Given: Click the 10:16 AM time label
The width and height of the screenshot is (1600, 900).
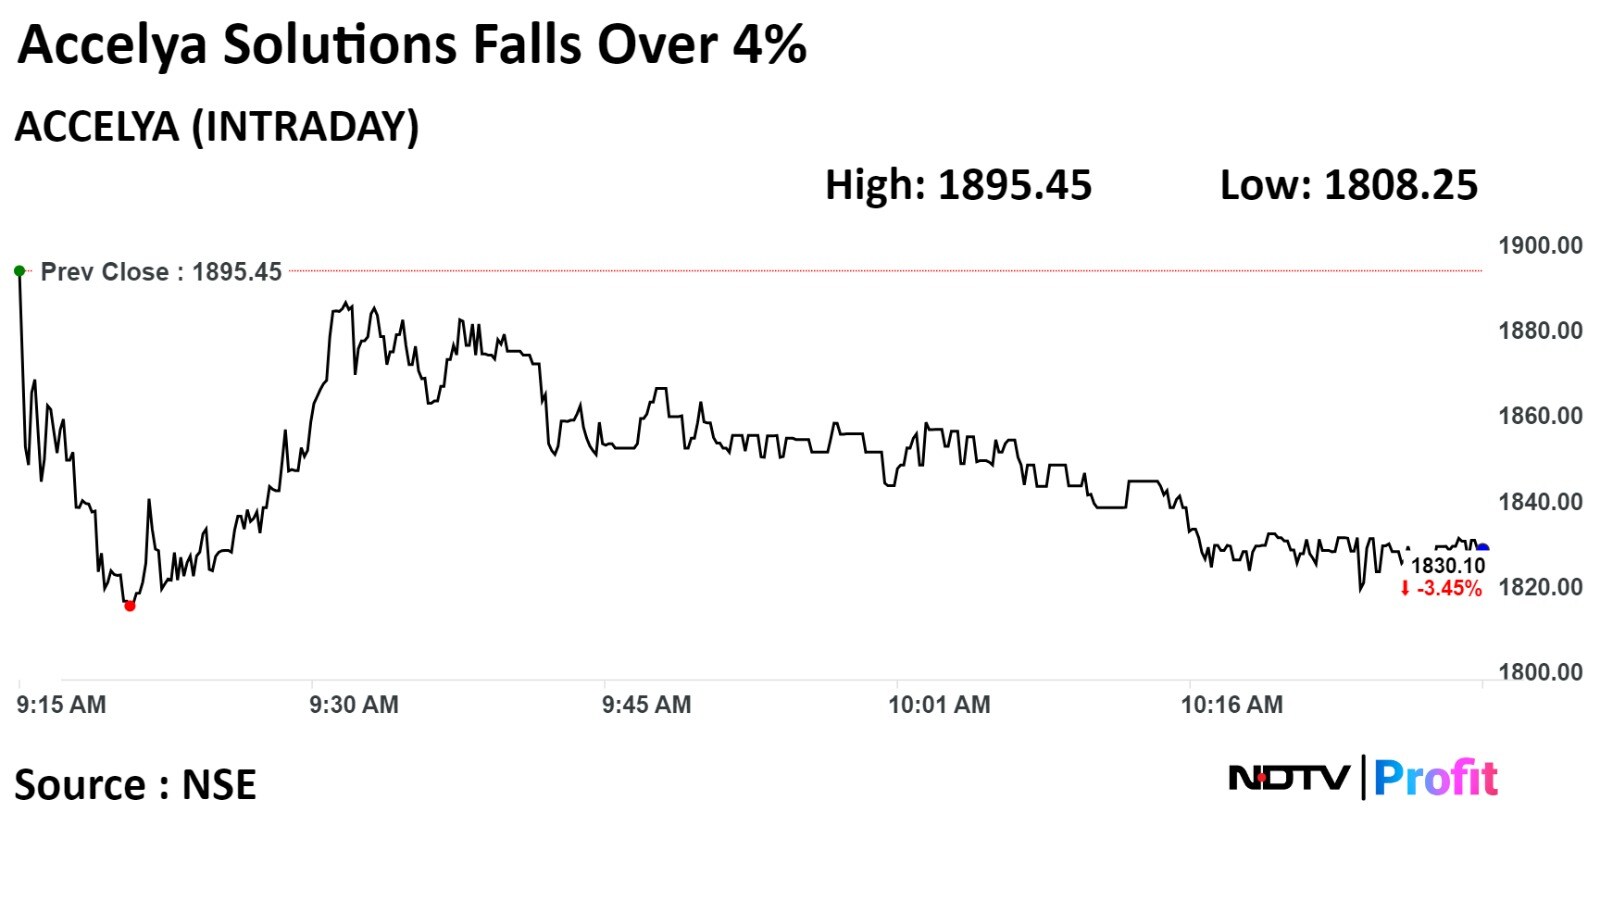Looking at the screenshot, I should tap(1231, 705).
